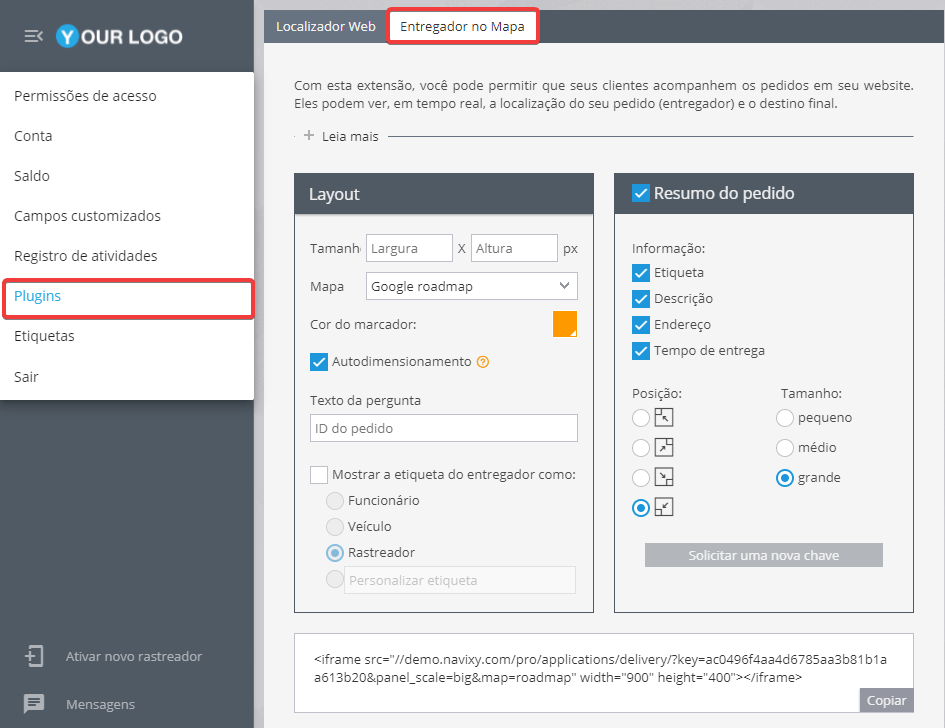
Task: Select the Rastreador radio option
Action: point(334,553)
